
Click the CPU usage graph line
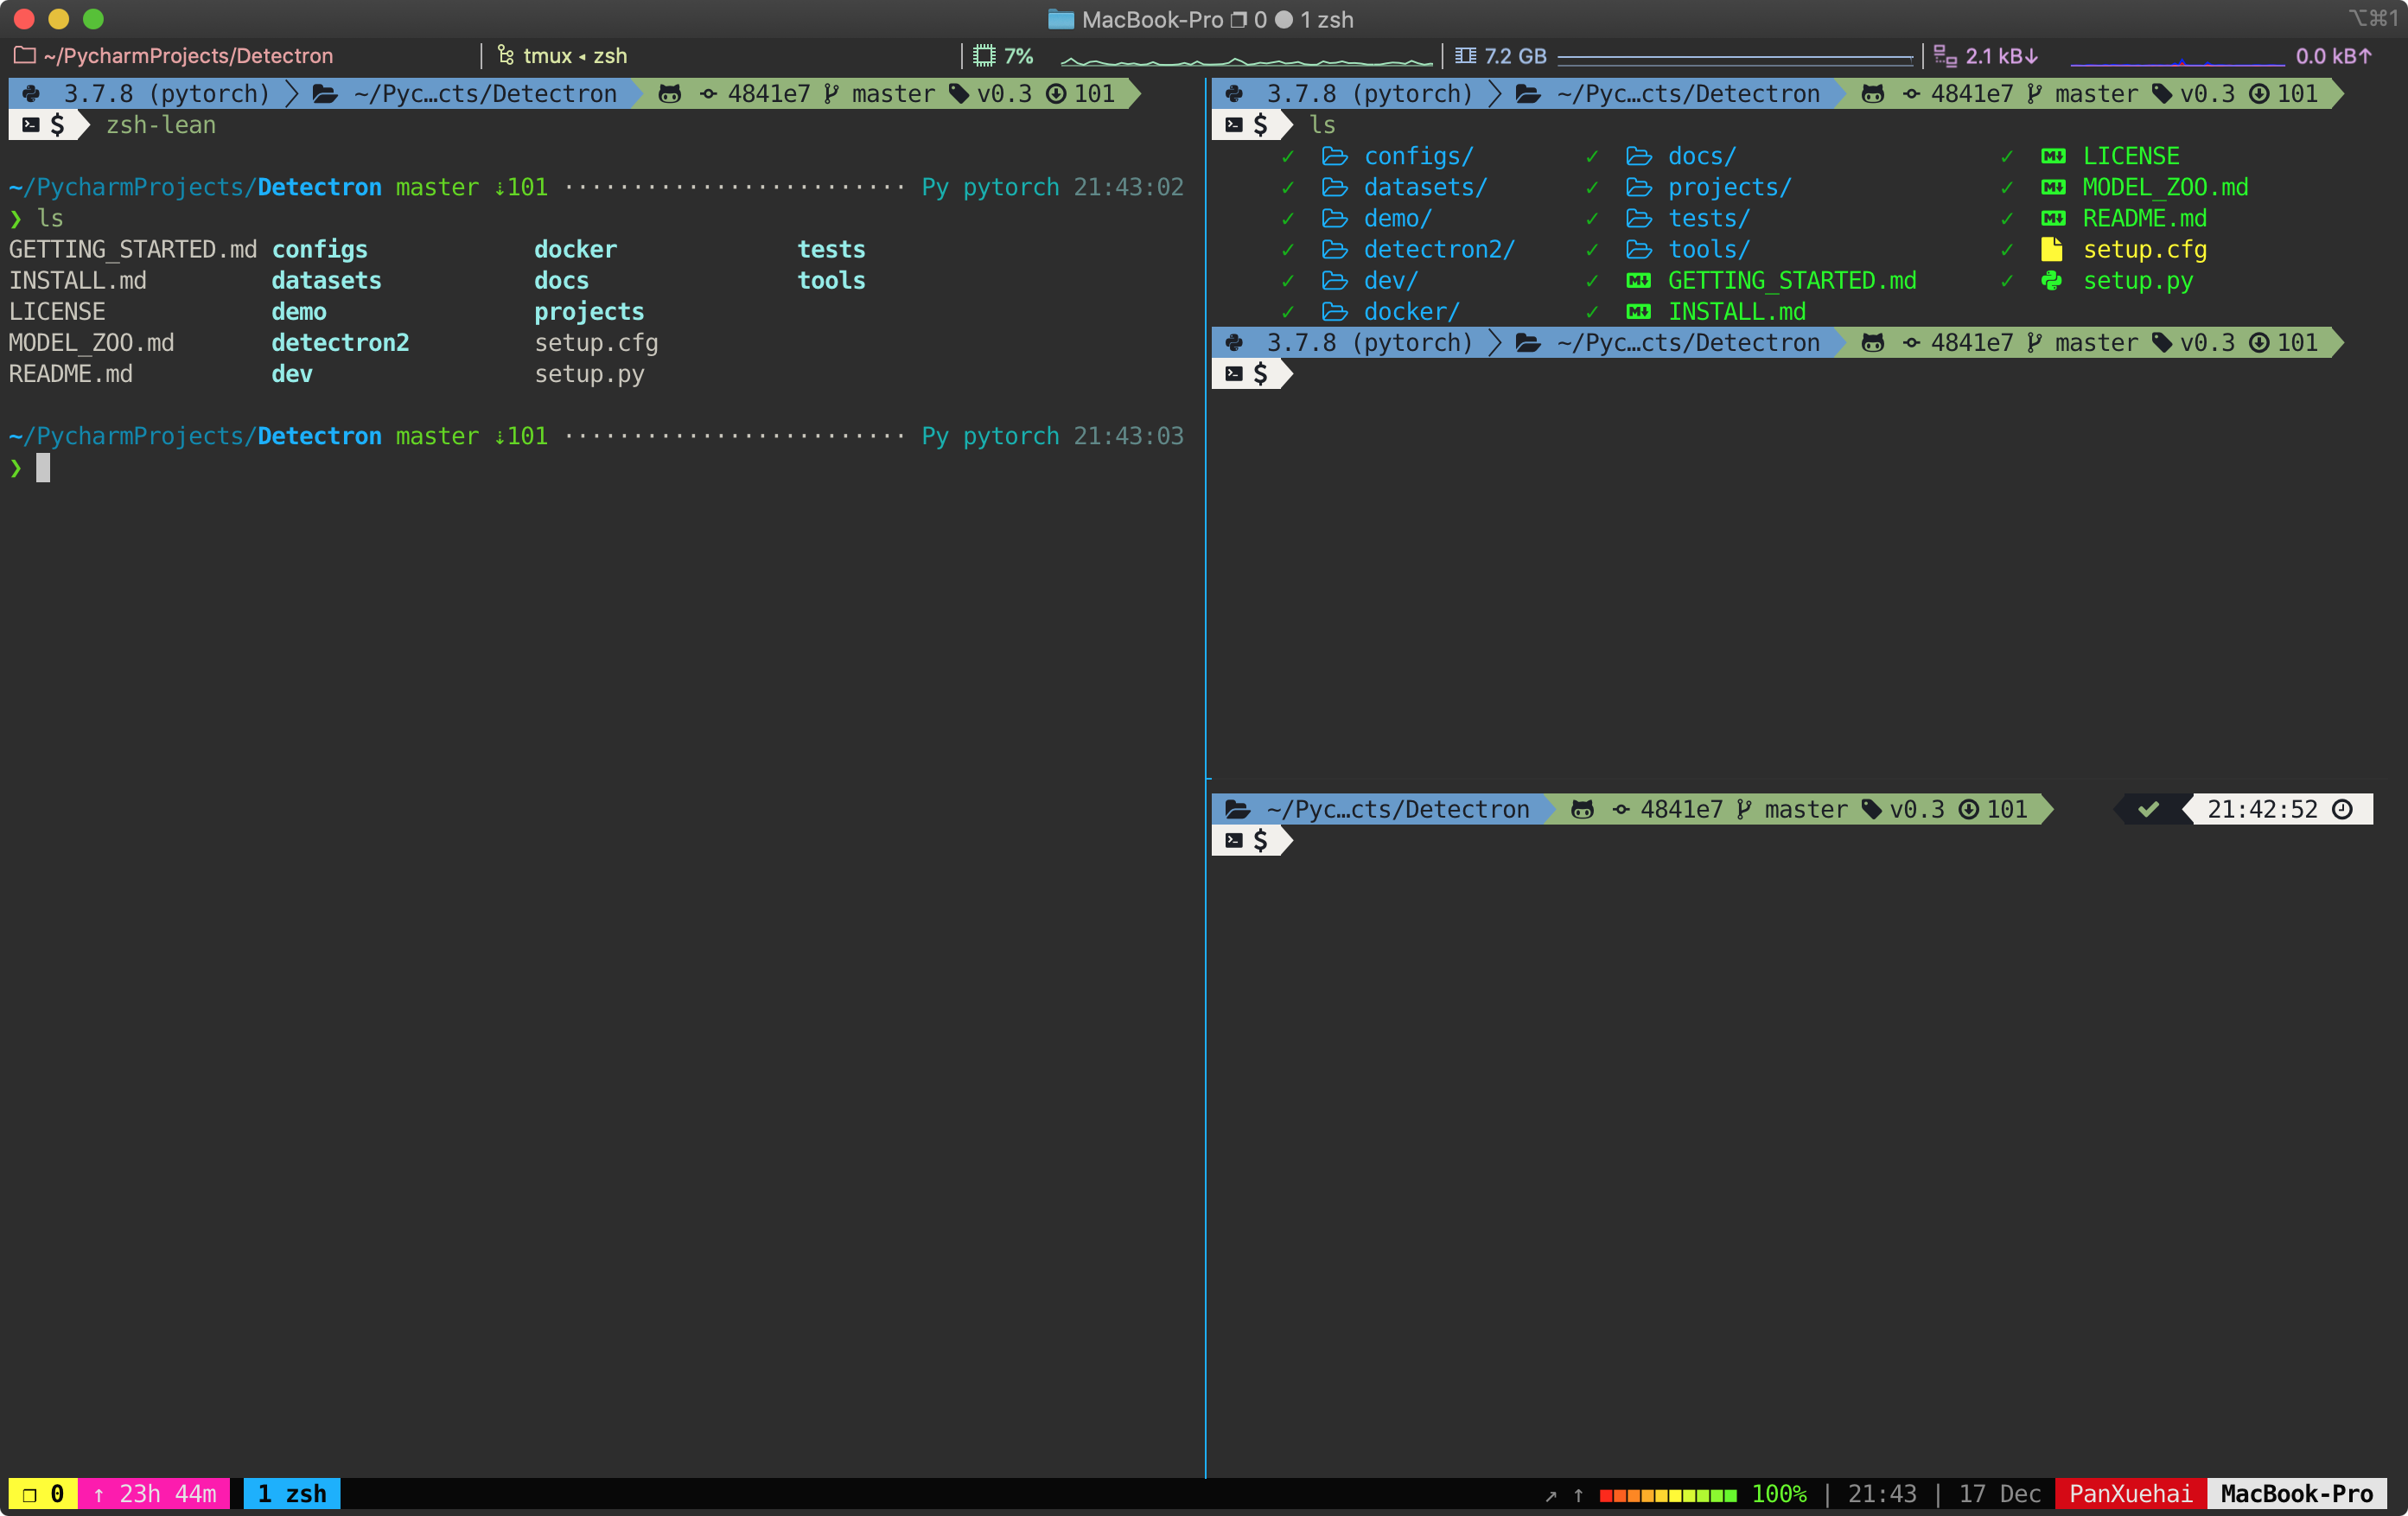[1246, 61]
